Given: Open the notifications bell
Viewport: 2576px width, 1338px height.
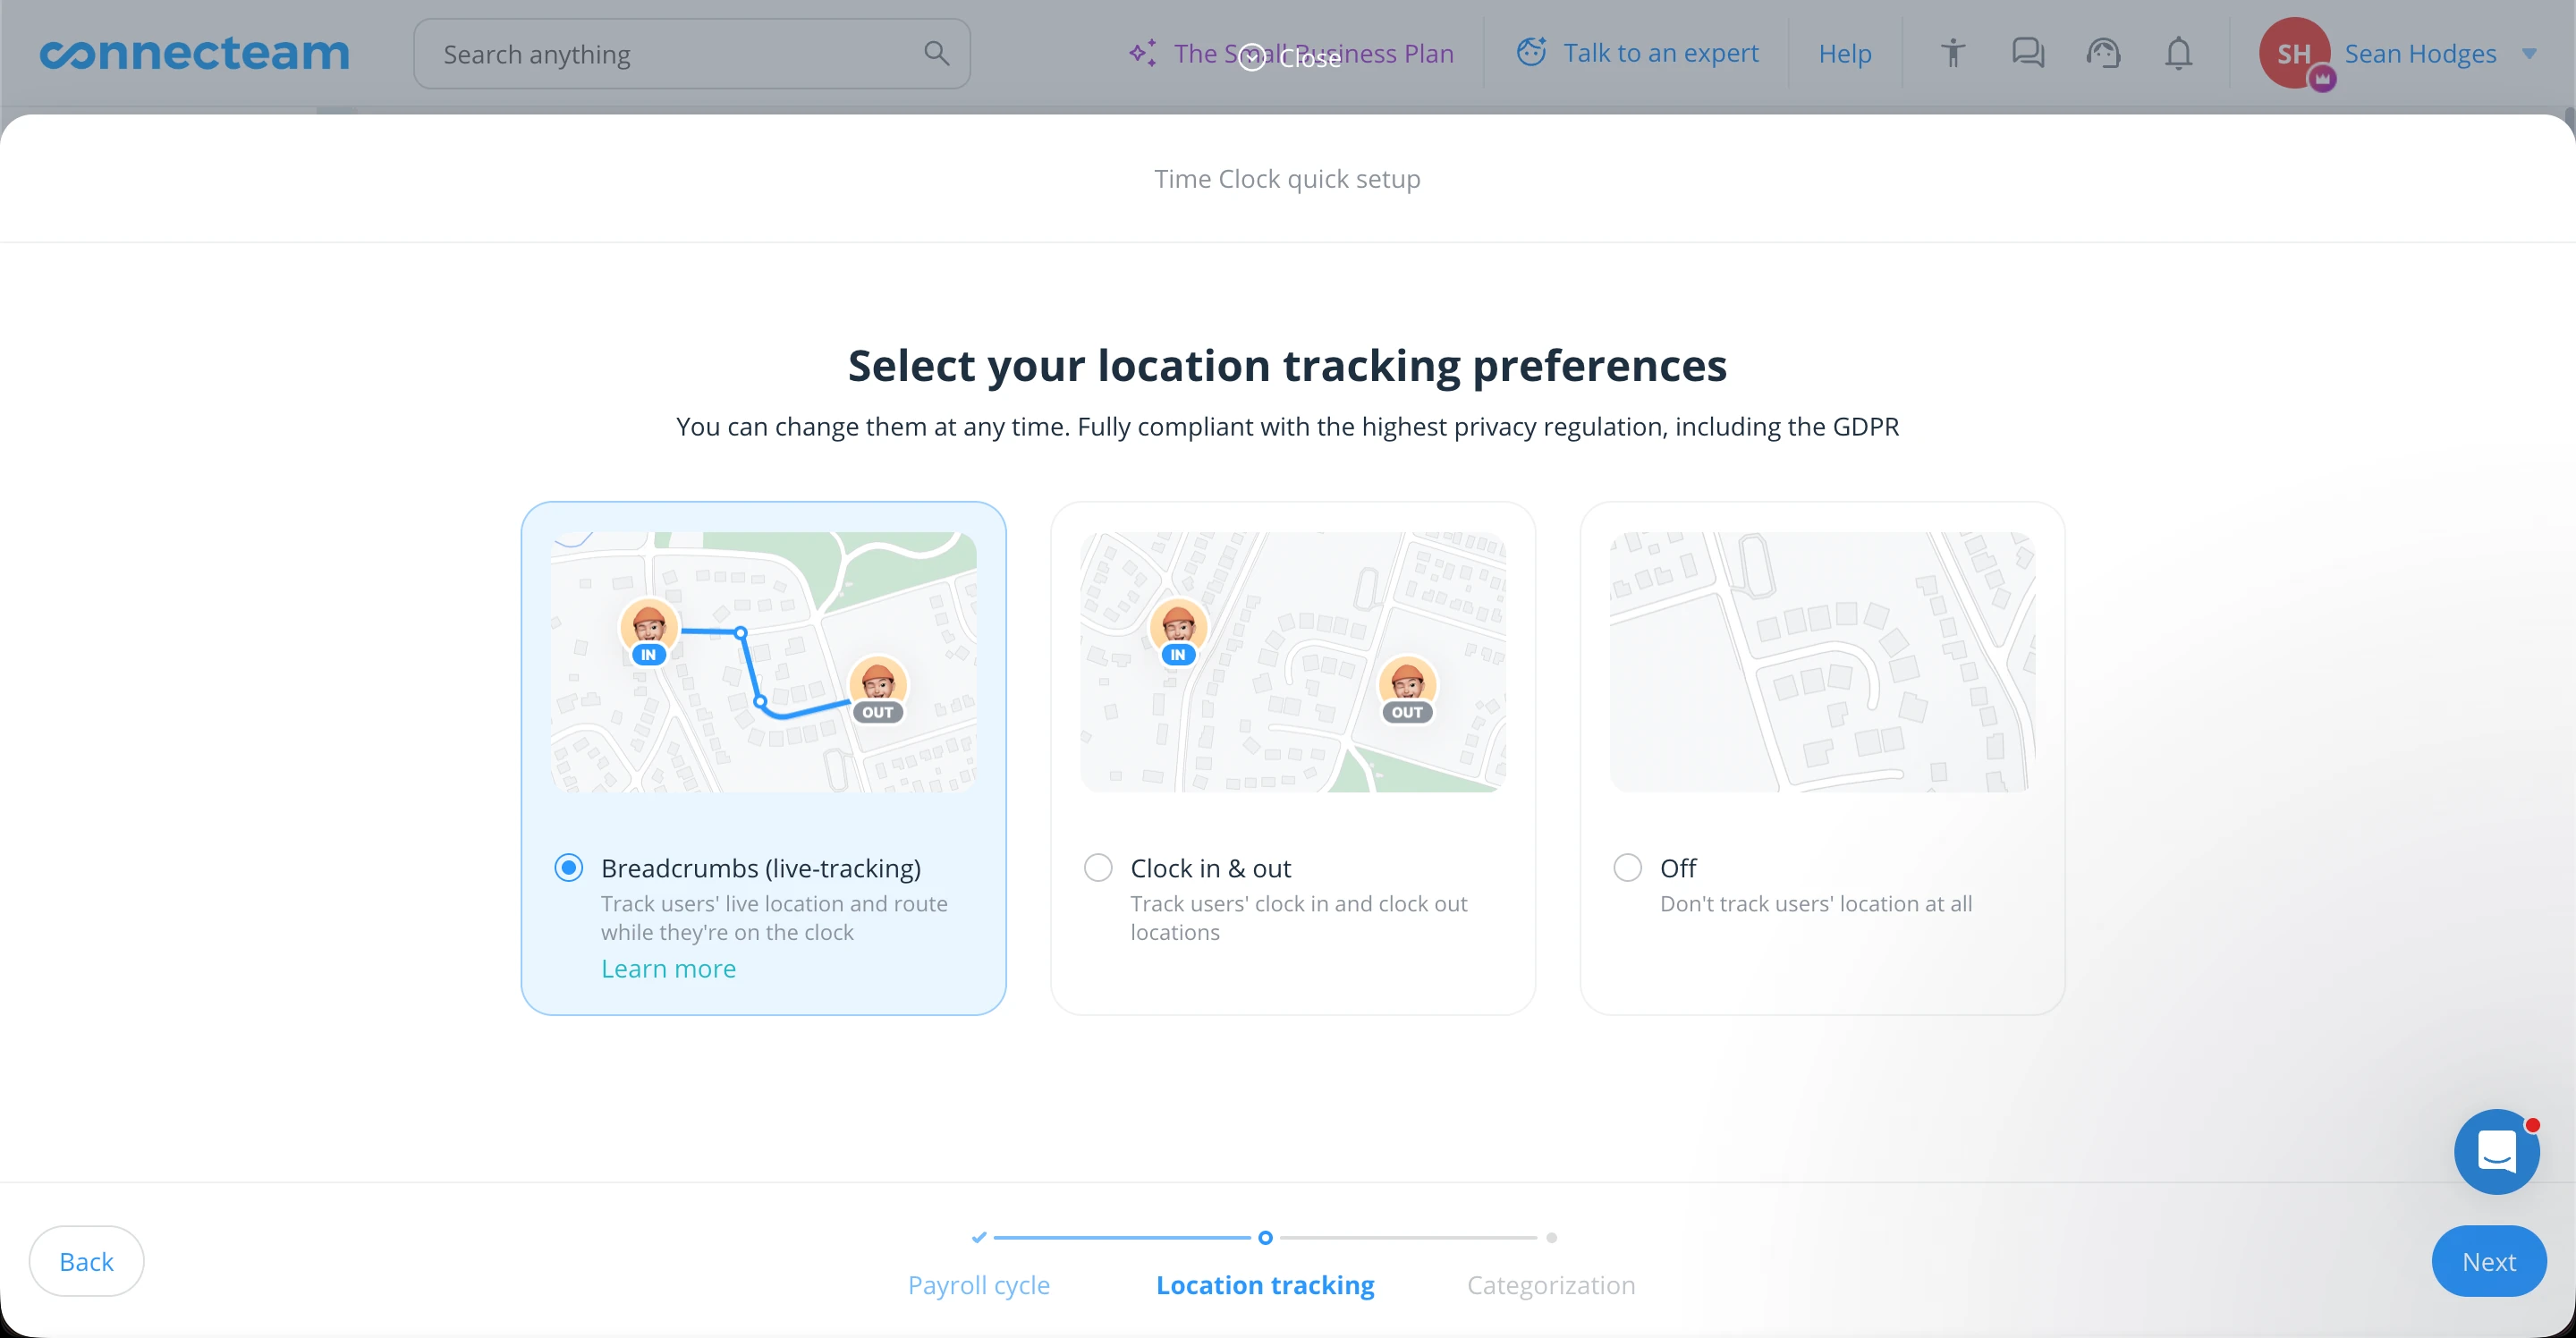Looking at the screenshot, I should pos(2178,53).
